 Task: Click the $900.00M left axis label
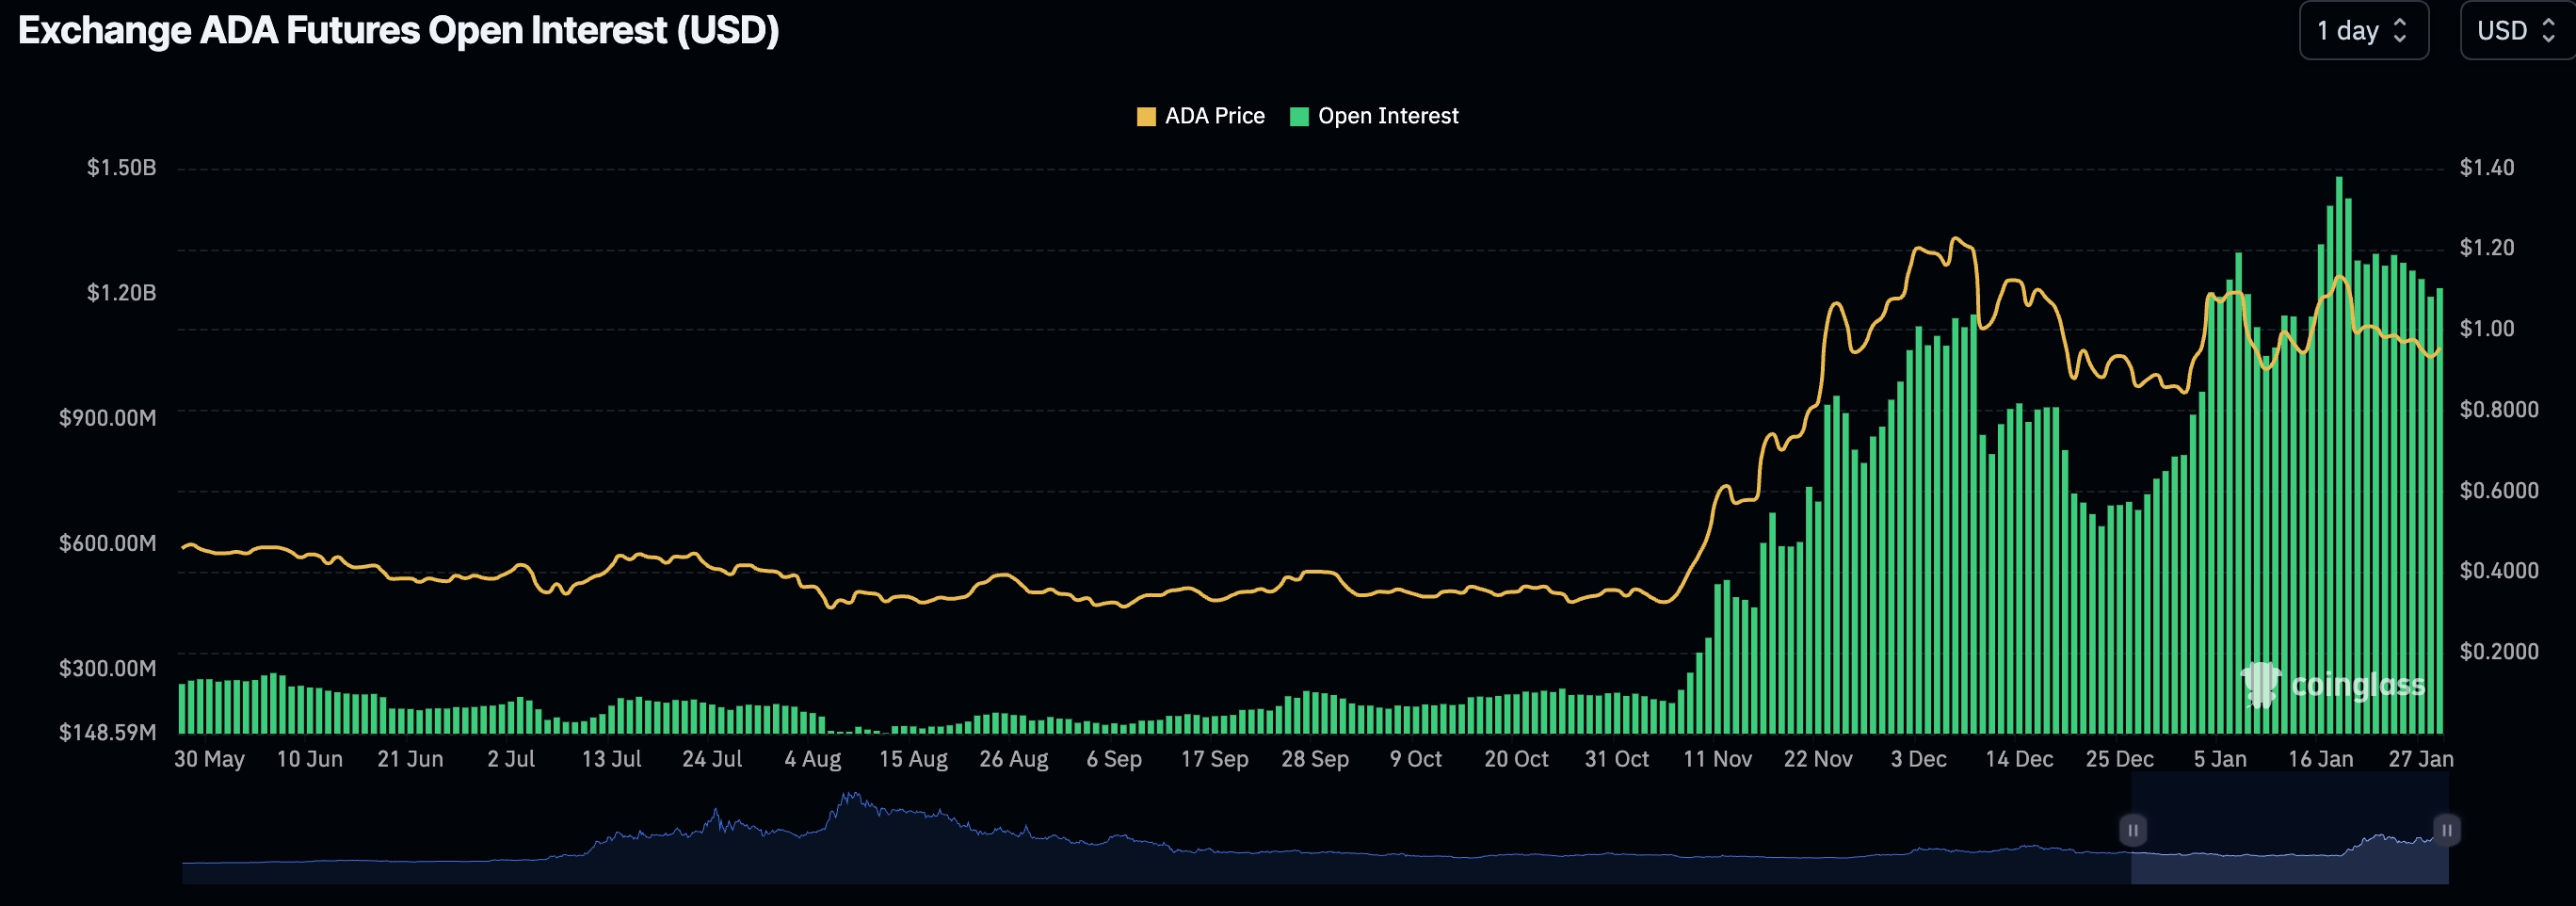(x=108, y=418)
